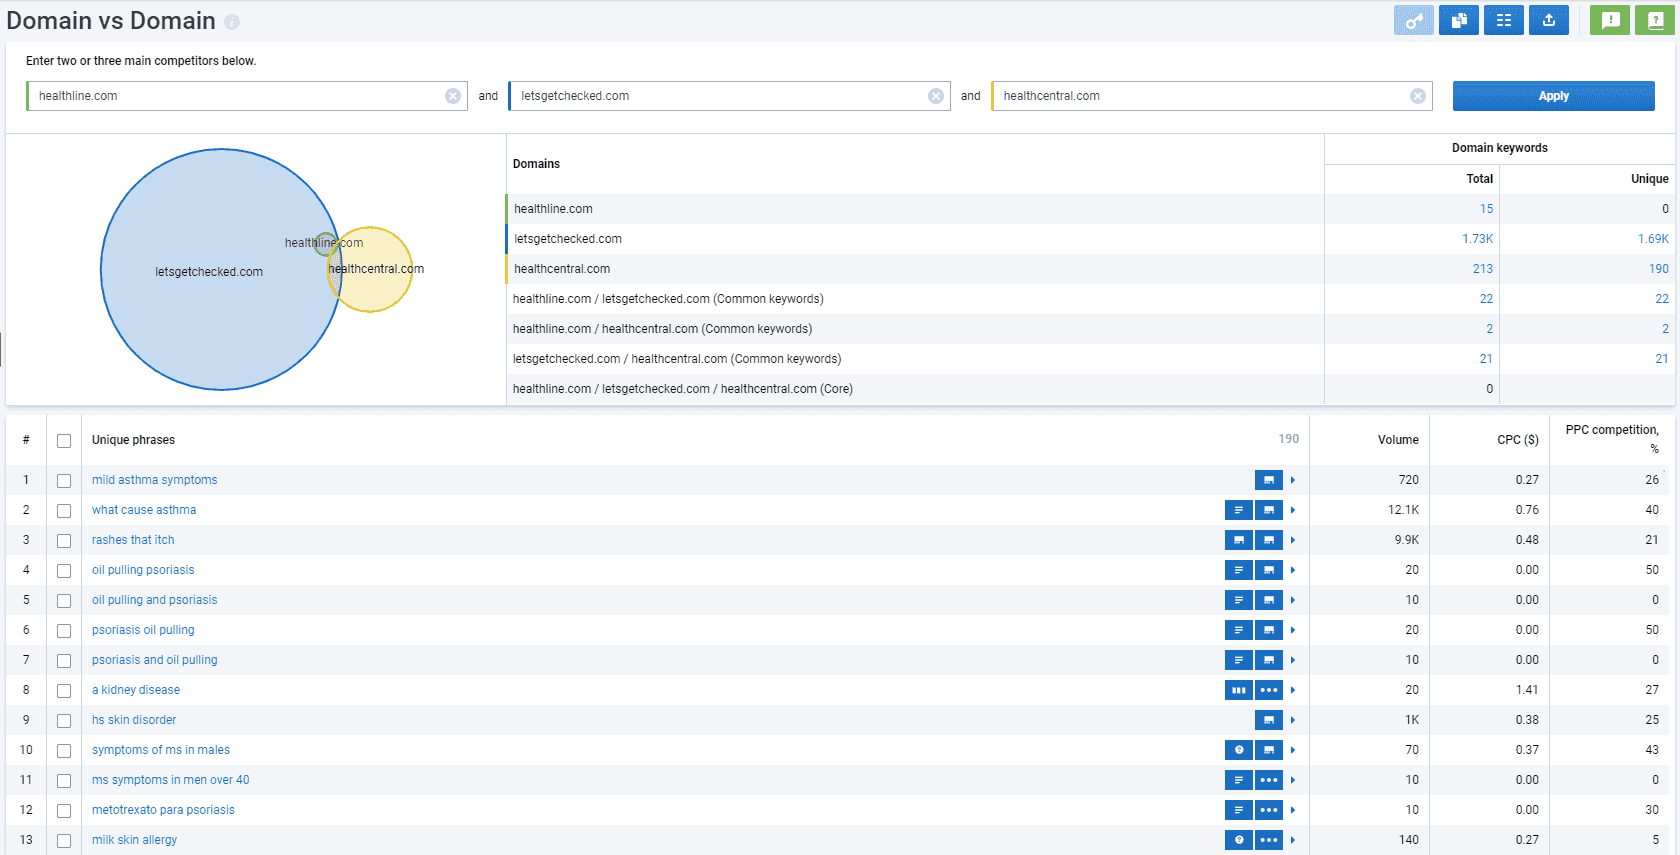Open the list columns view icon button
The width and height of the screenshot is (1680, 855).
pos(1504,20)
